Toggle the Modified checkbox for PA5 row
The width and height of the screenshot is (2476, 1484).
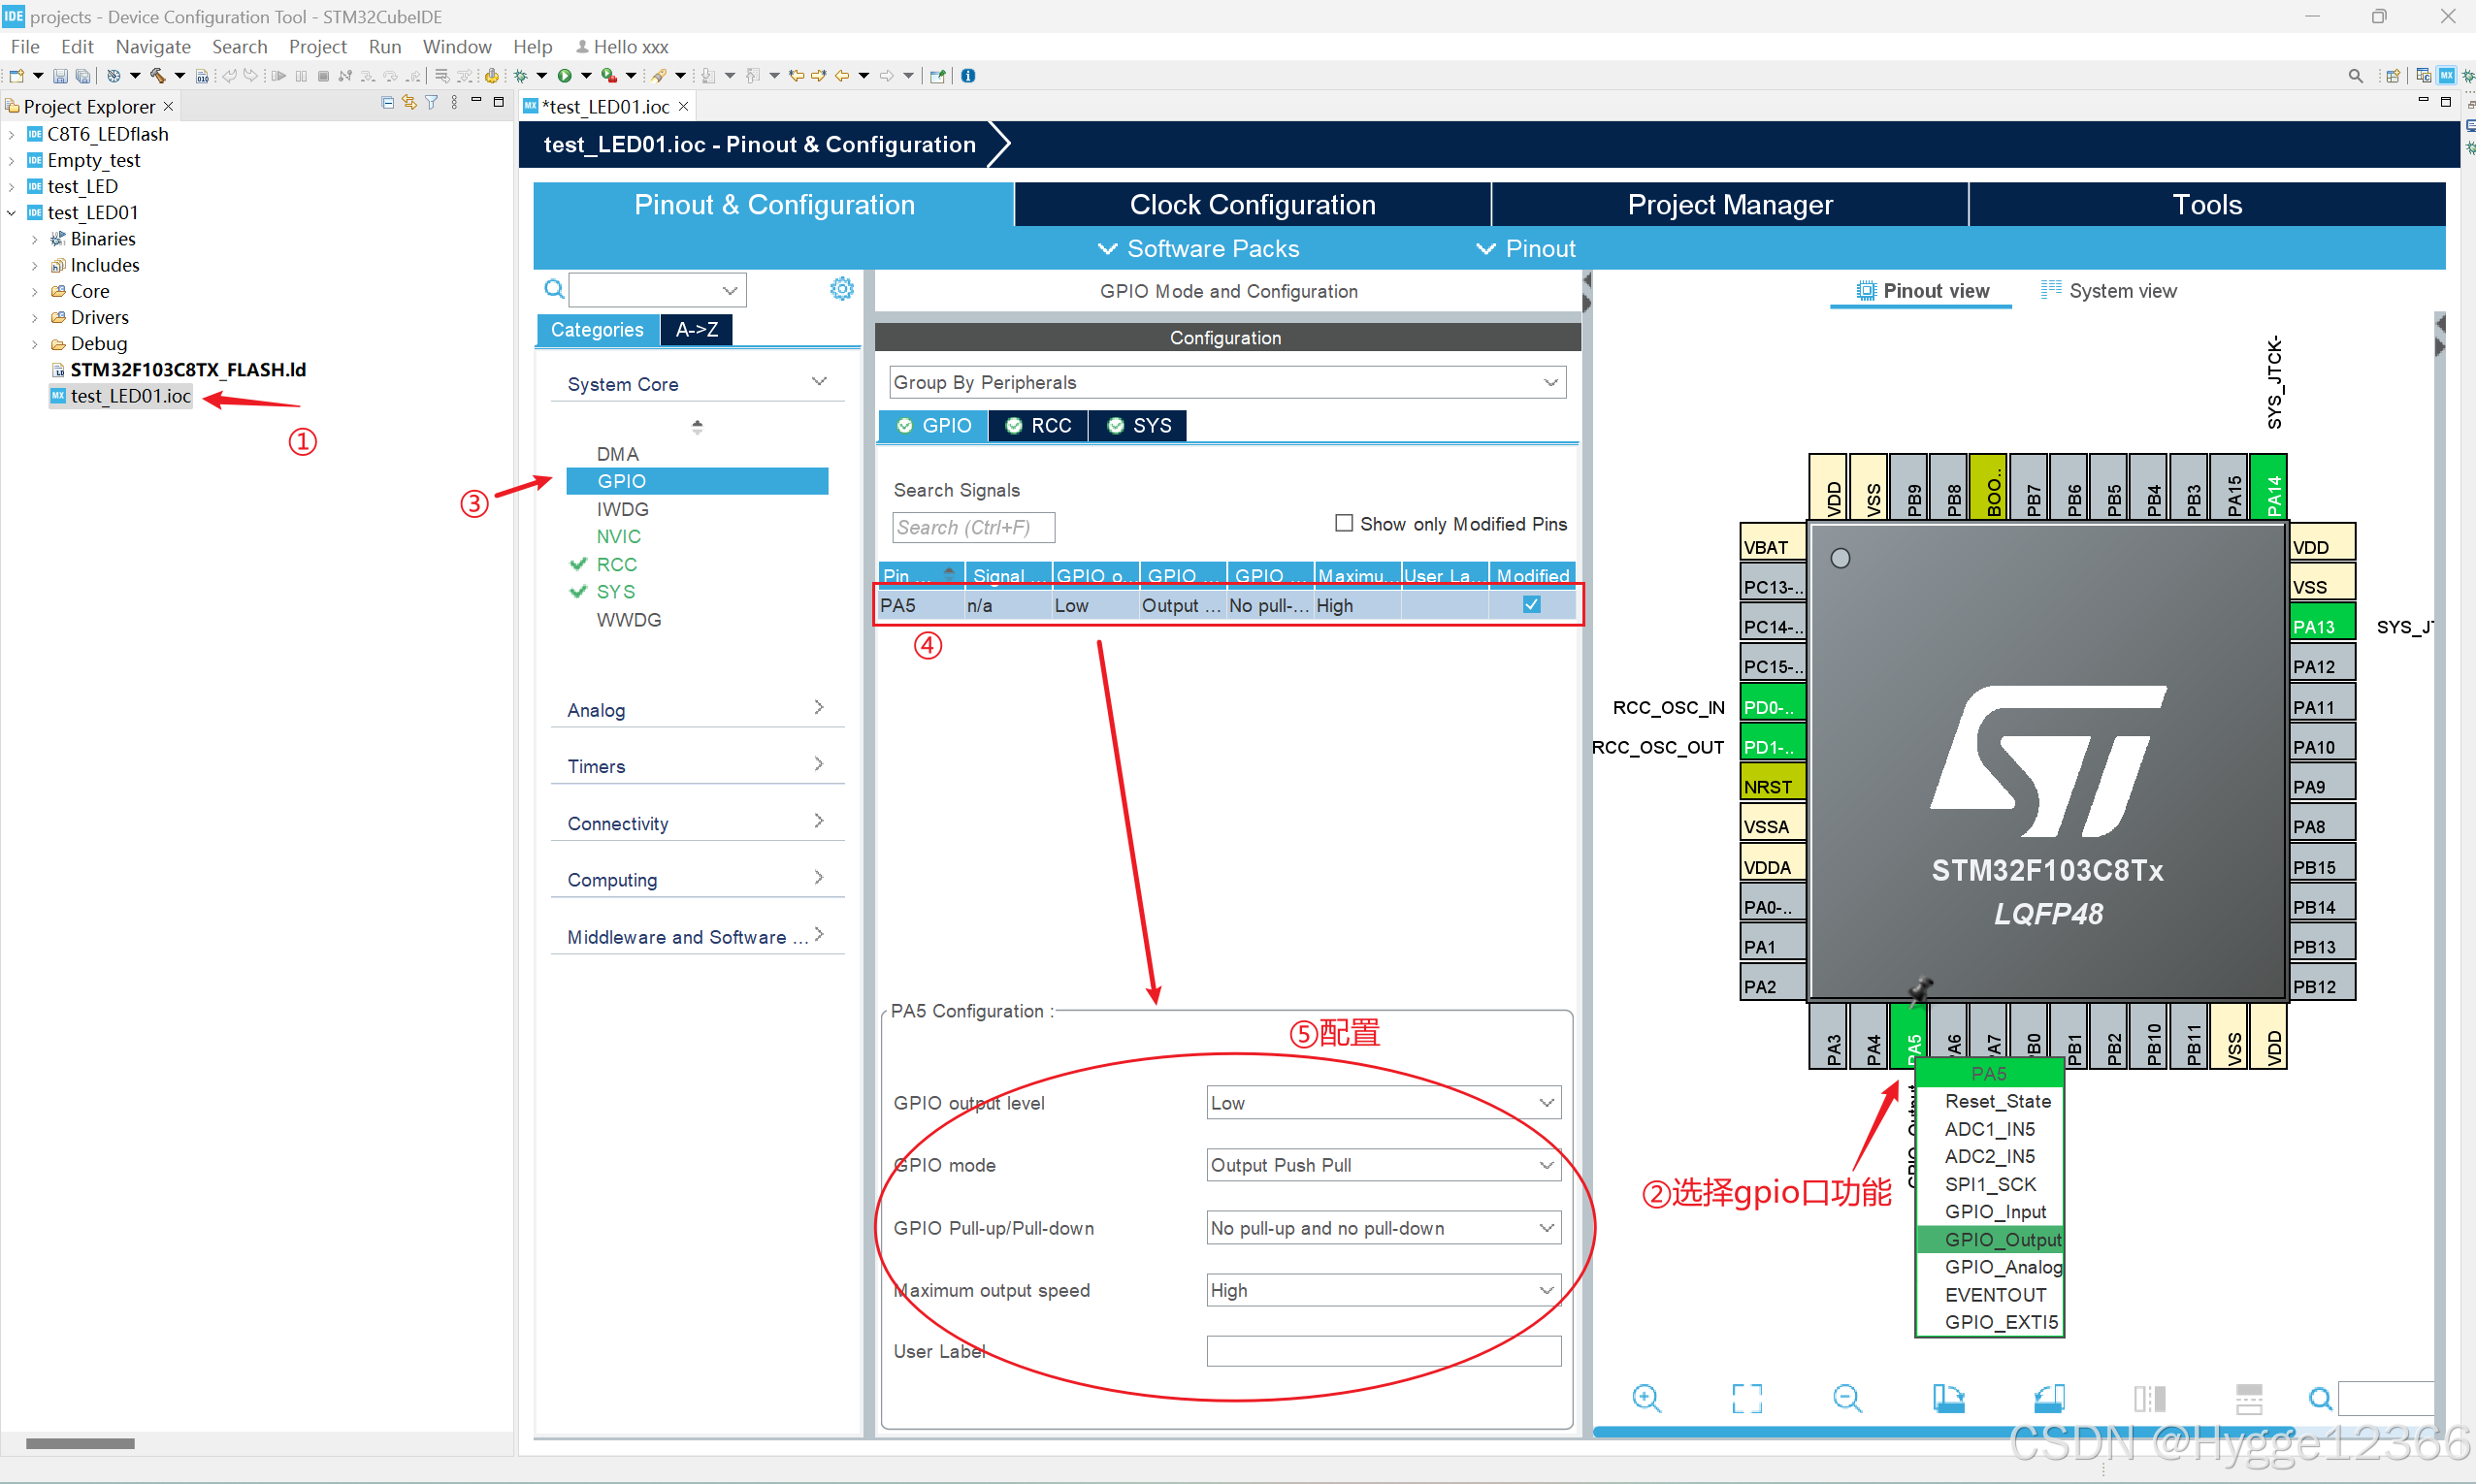tap(1531, 604)
